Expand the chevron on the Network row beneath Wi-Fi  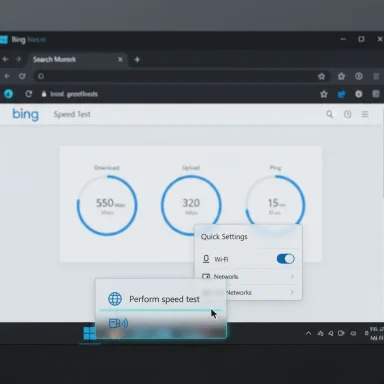coord(292,277)
